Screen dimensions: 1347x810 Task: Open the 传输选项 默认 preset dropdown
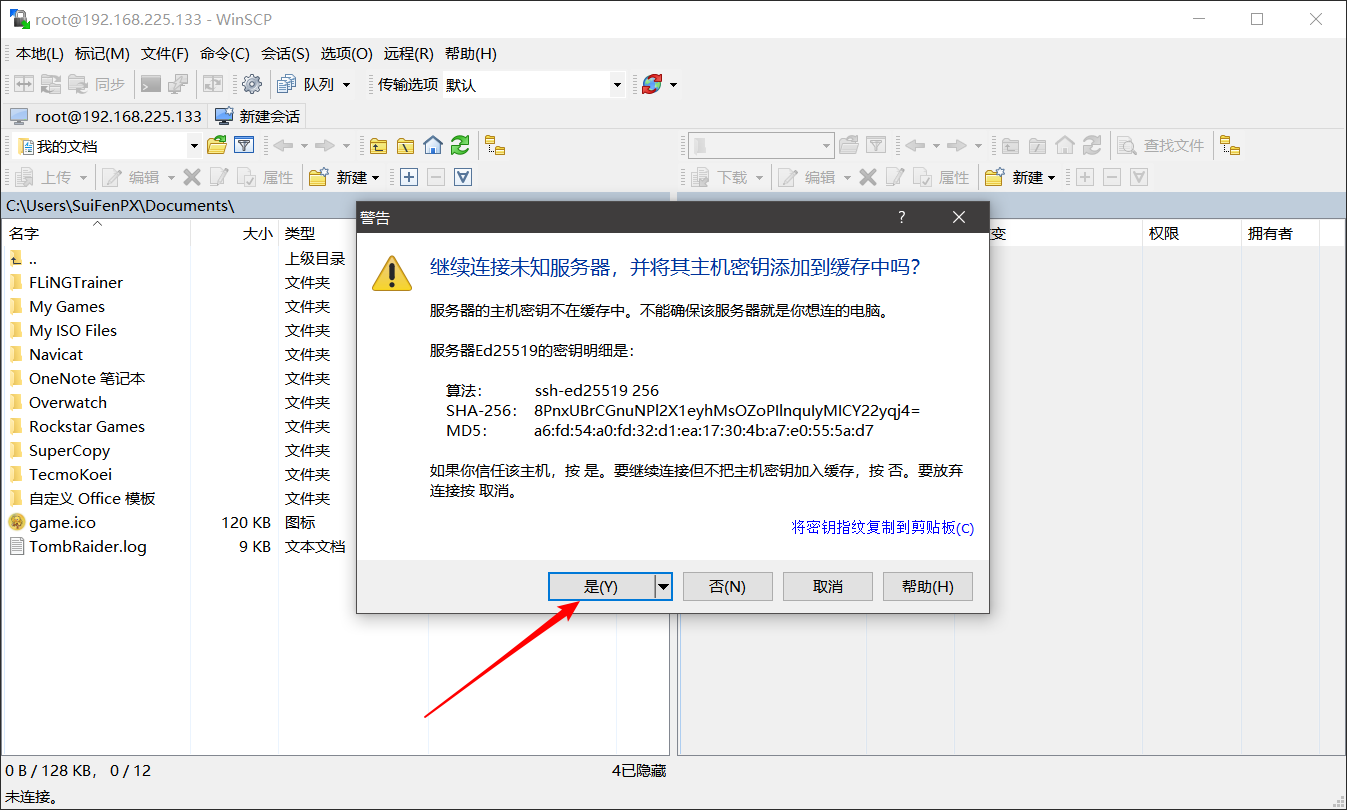point(617,85)
